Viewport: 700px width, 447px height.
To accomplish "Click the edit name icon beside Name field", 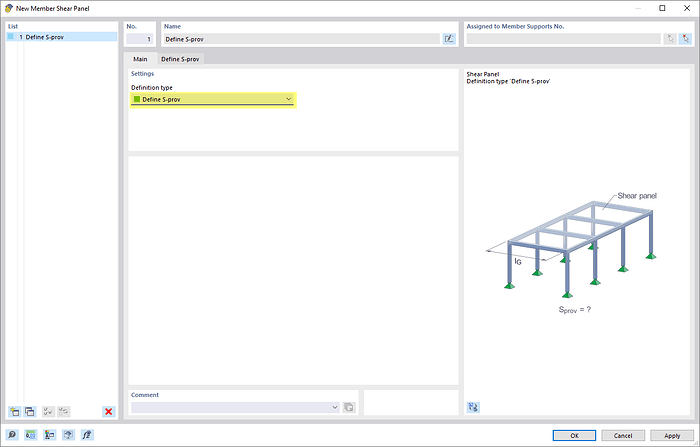I will tap(449, 39).
